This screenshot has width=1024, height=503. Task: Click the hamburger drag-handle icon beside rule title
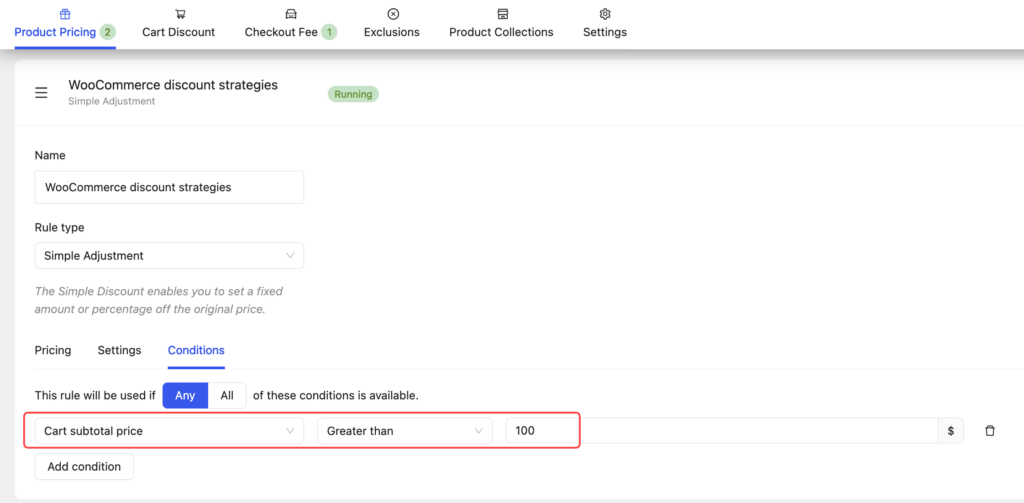tap(41, 93)
